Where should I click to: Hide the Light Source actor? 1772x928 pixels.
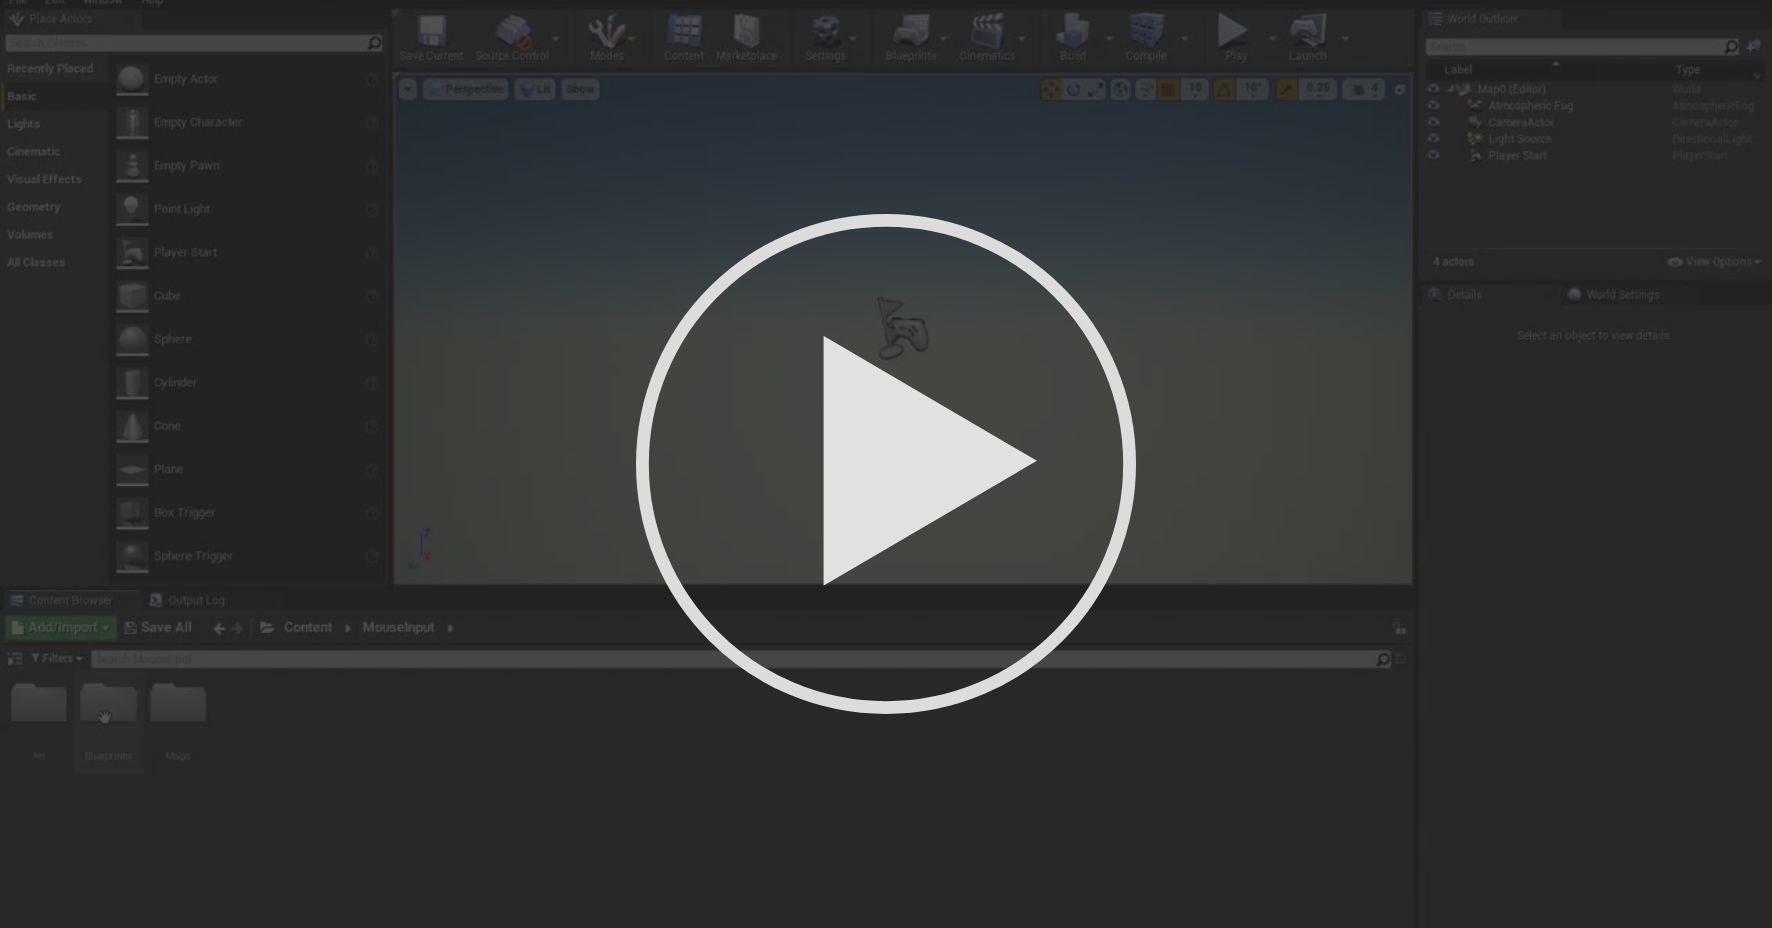(1434, 139)
